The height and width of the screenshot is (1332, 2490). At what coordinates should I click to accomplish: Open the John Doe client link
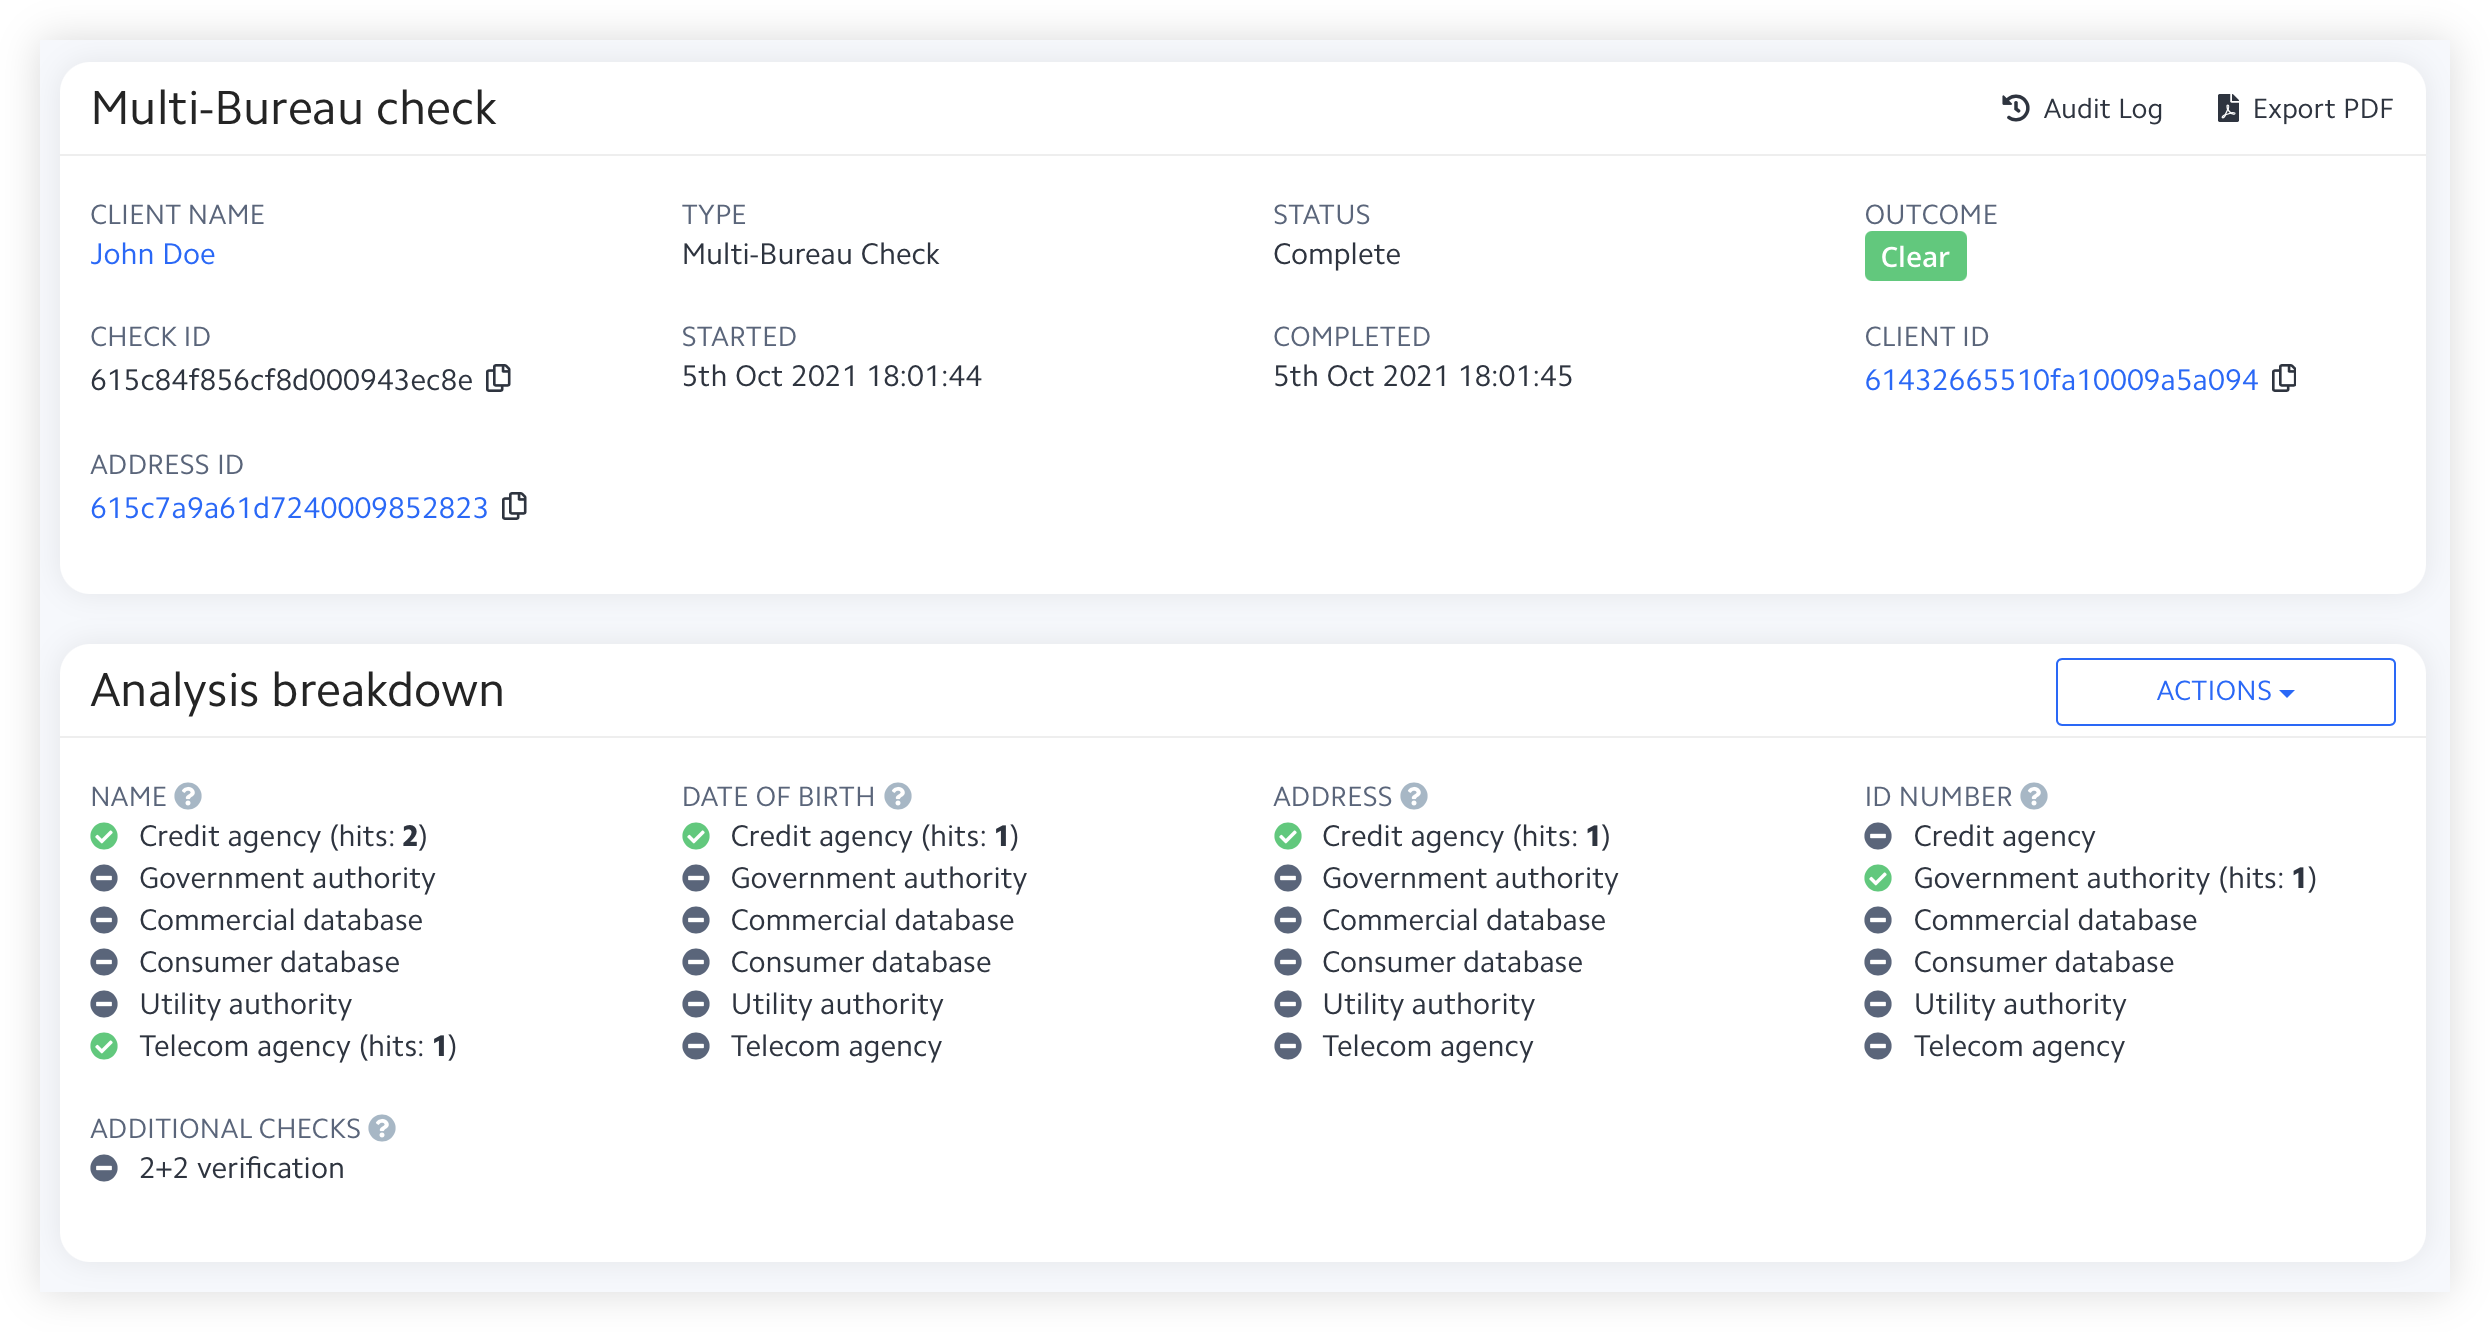pyautogui.click(x=153, y=254)
